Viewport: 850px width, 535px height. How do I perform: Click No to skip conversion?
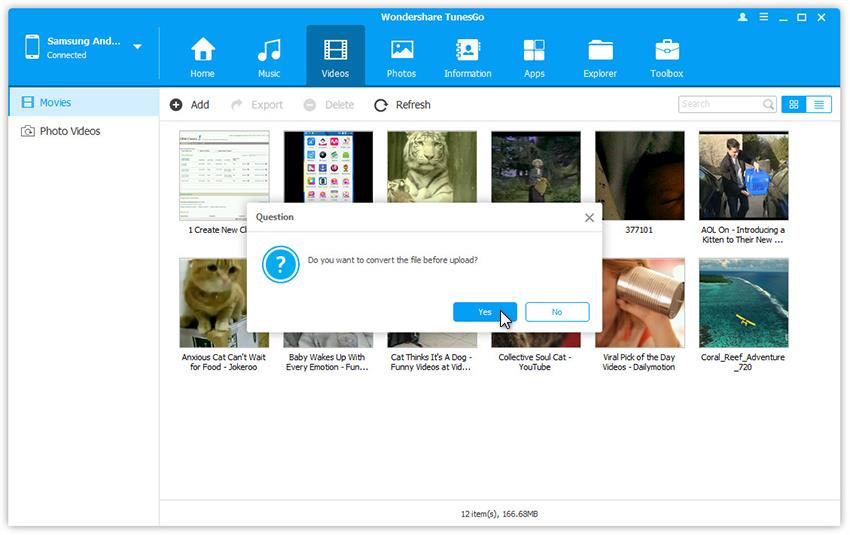[x=557, y=312]
